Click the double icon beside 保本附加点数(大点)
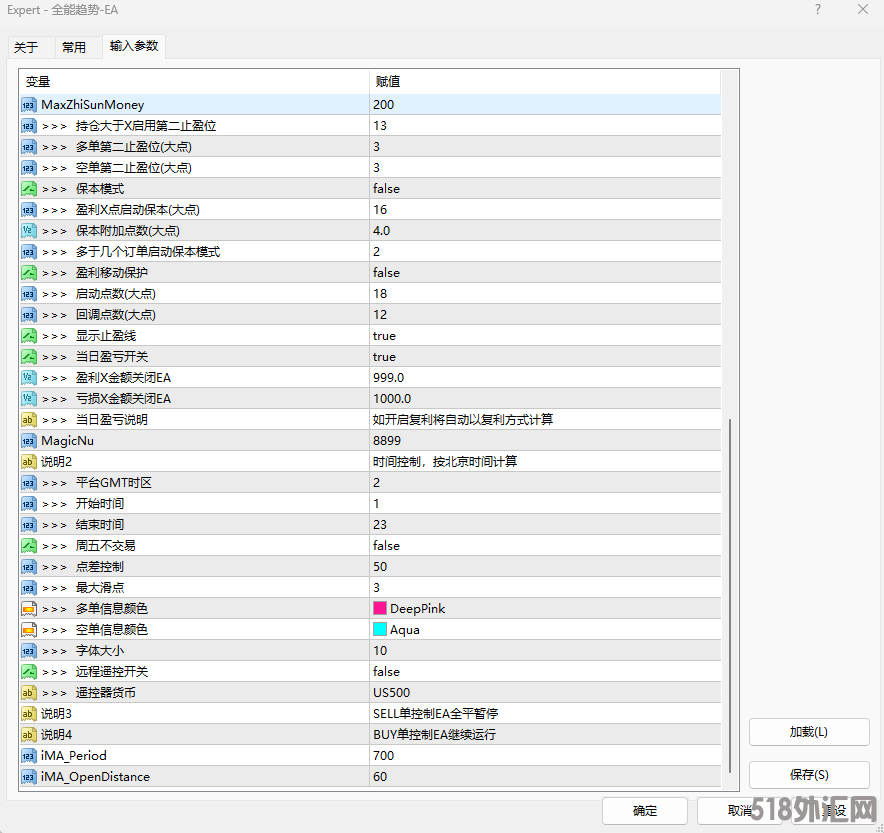Image resolution: width=884 pixels, height=833 pixels. coord(29,231)
